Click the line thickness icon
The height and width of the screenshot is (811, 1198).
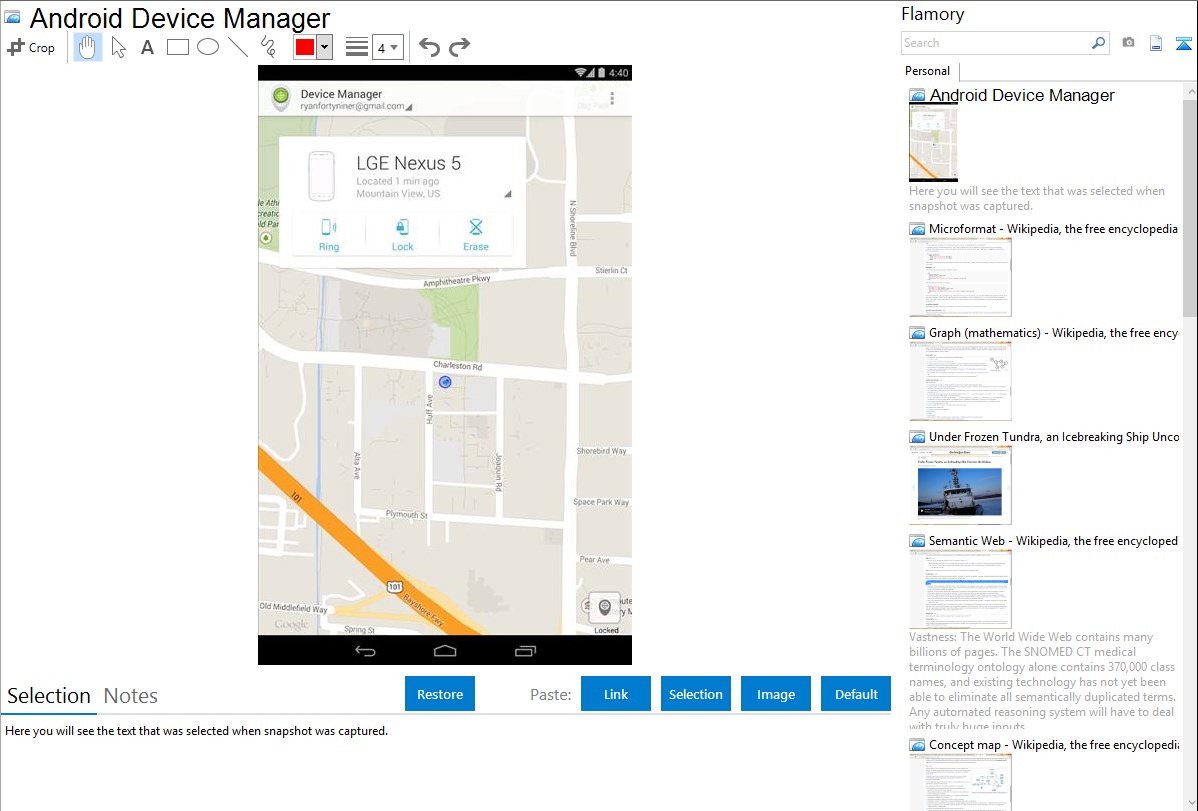click(x=357, y=47)
